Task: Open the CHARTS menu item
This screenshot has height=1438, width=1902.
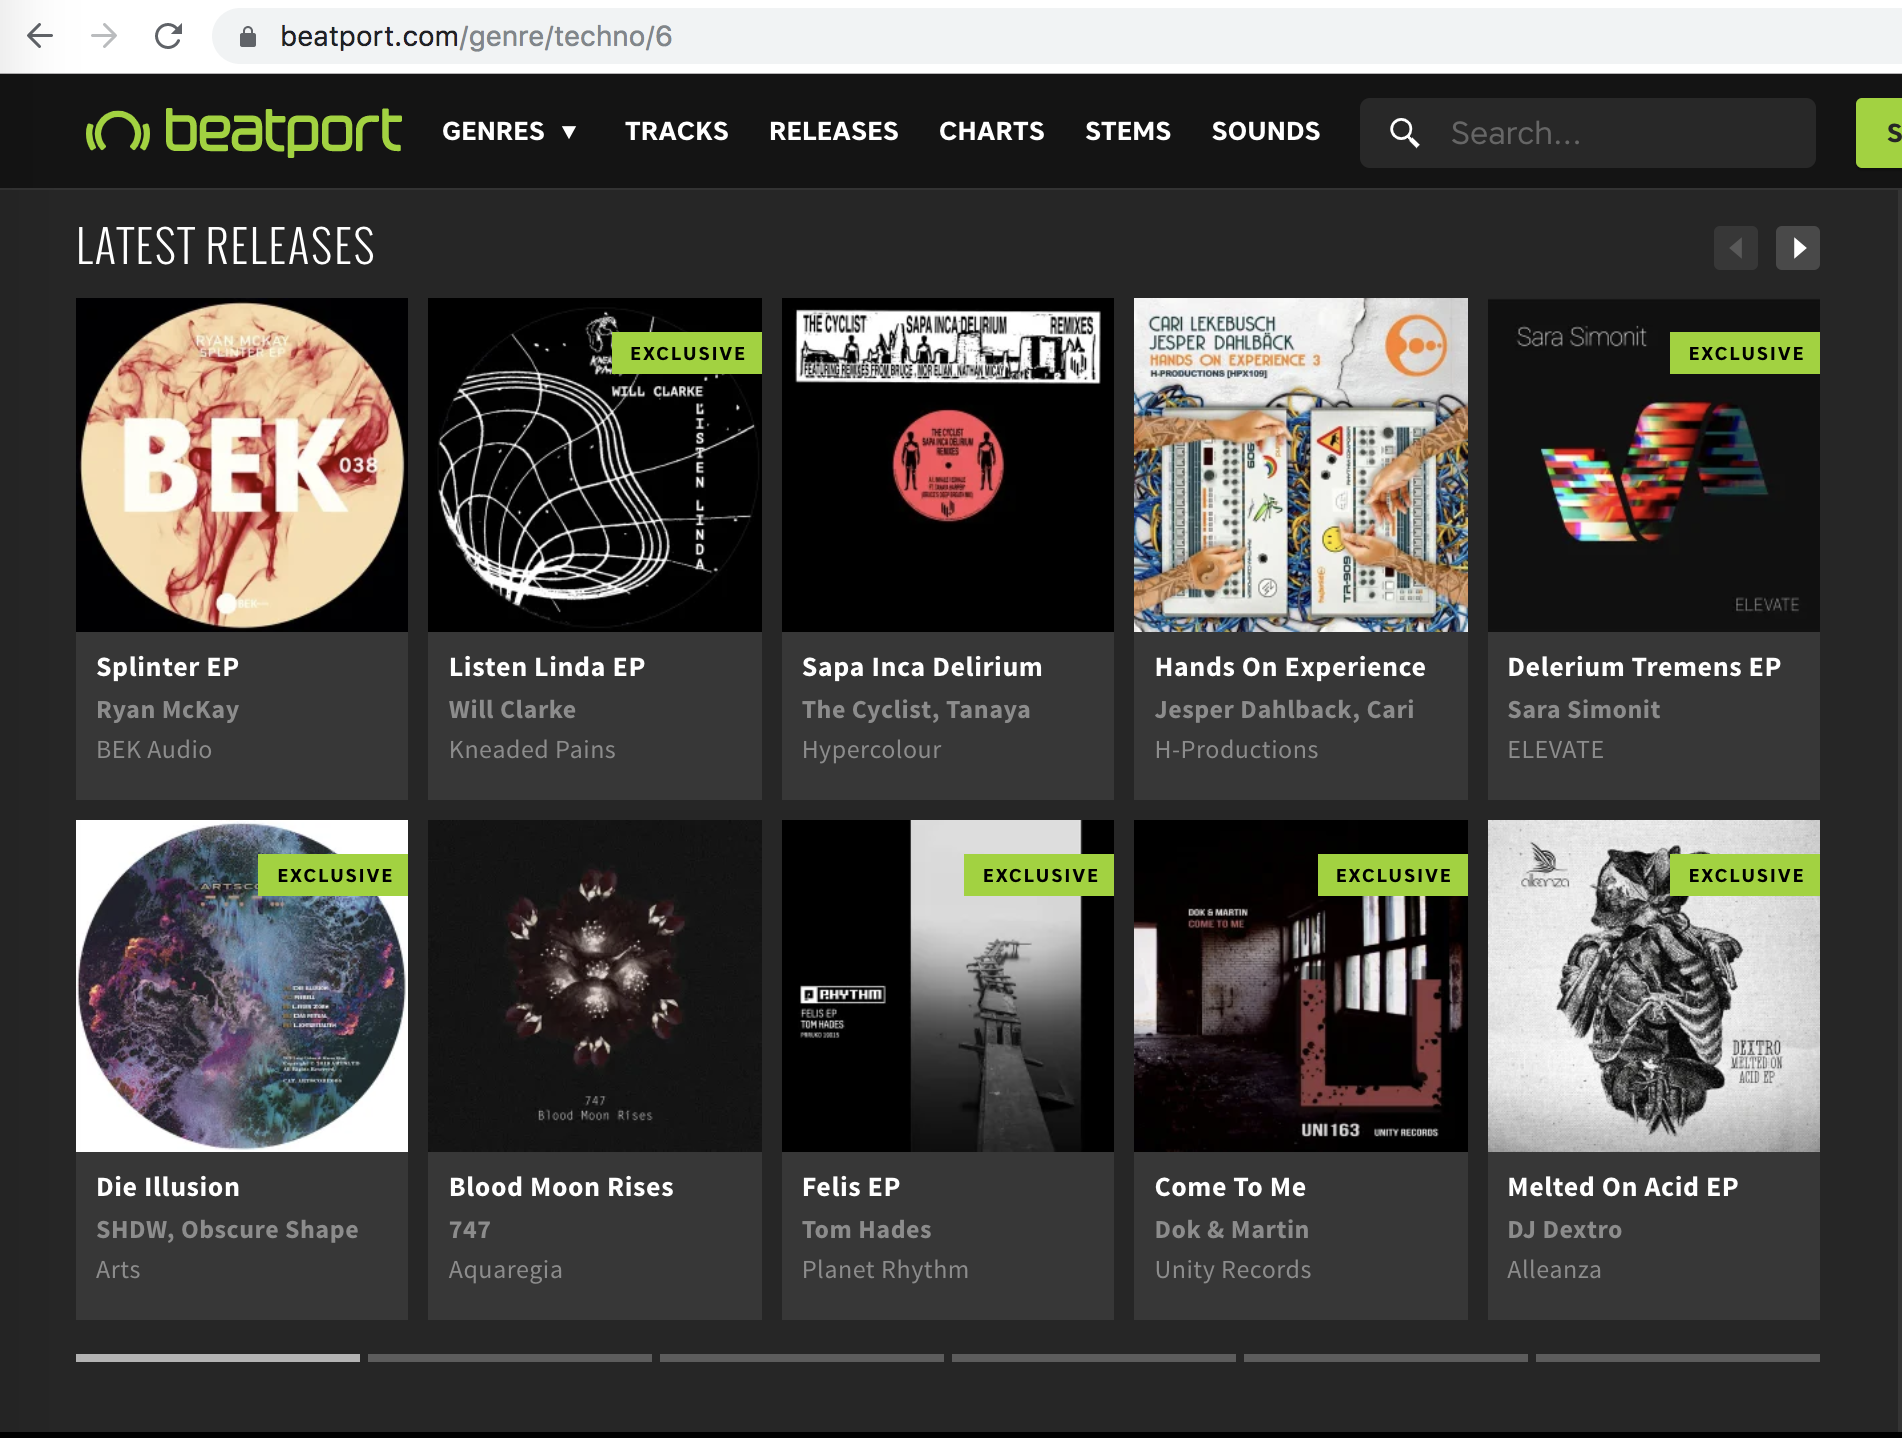Action: click(992, 131)
